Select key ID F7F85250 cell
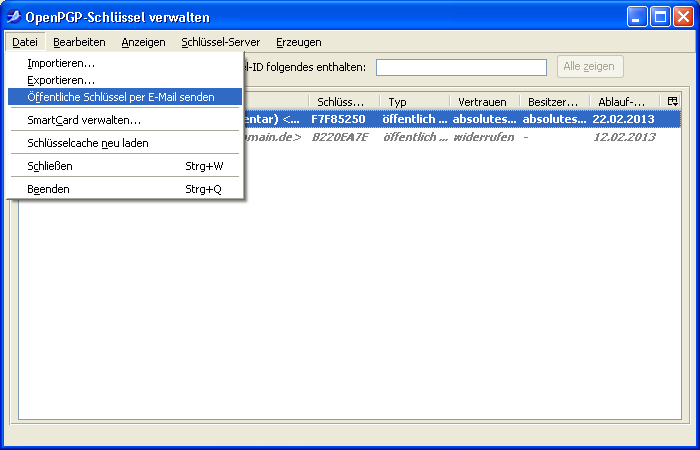The image size is (700, 450). (338, 119)
